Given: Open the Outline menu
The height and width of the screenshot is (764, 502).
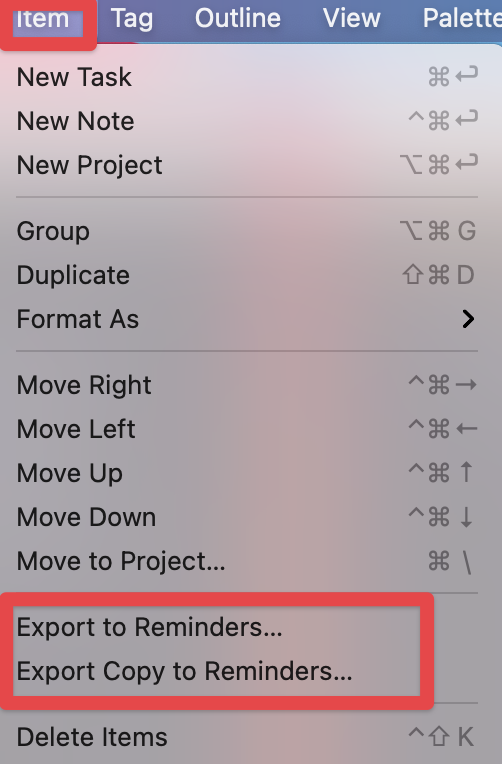Looking at the screenshot, I should pos(238,19).
